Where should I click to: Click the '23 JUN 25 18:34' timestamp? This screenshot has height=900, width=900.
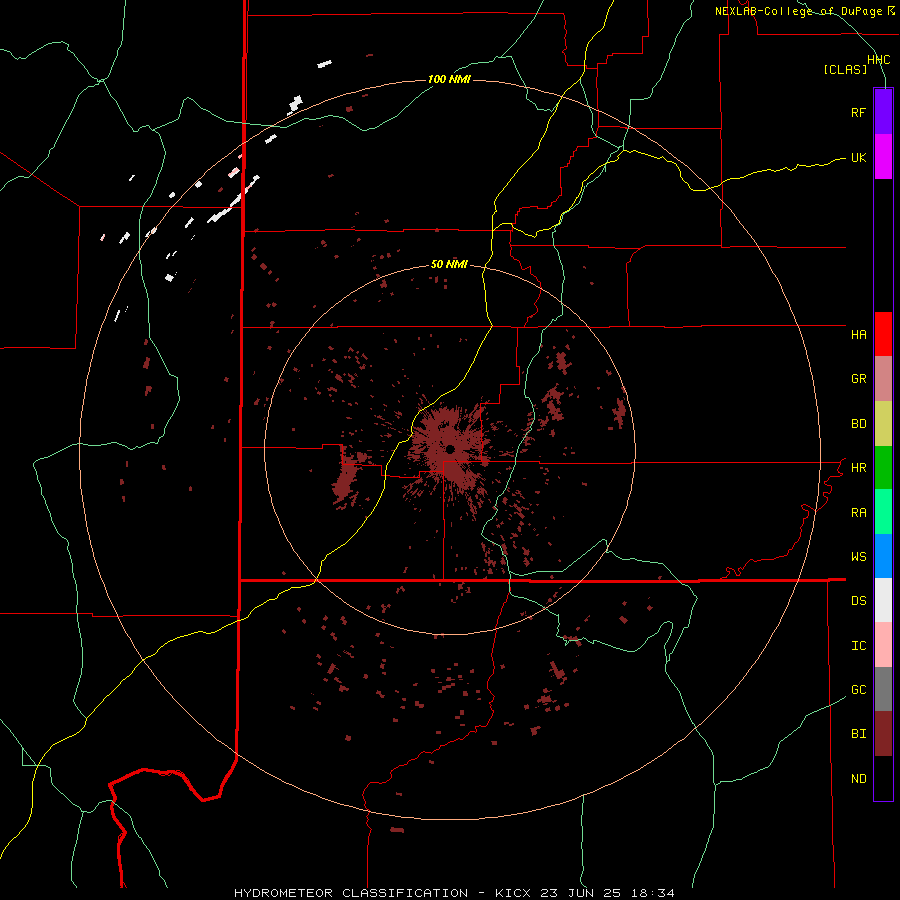(609, 893)
